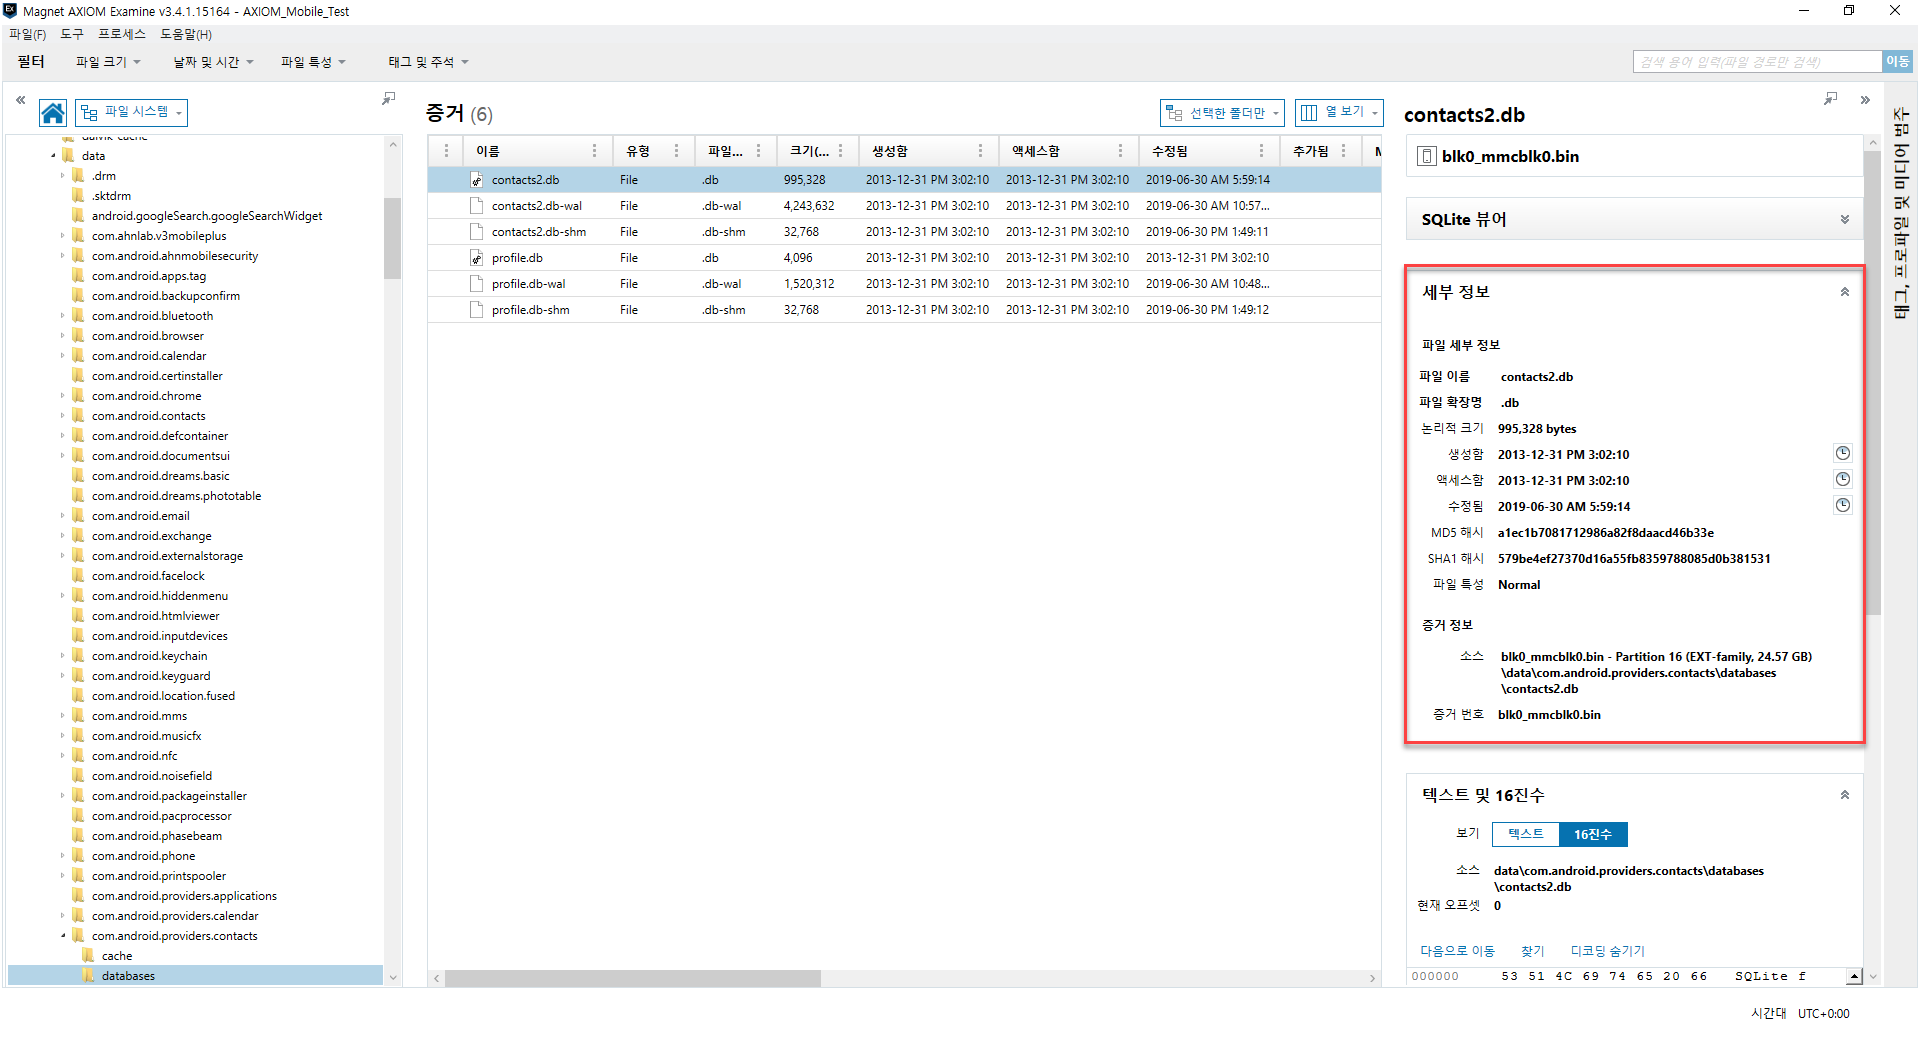Switch to hex view tab
1920x1040 pixels.
tap(1593, 834)
